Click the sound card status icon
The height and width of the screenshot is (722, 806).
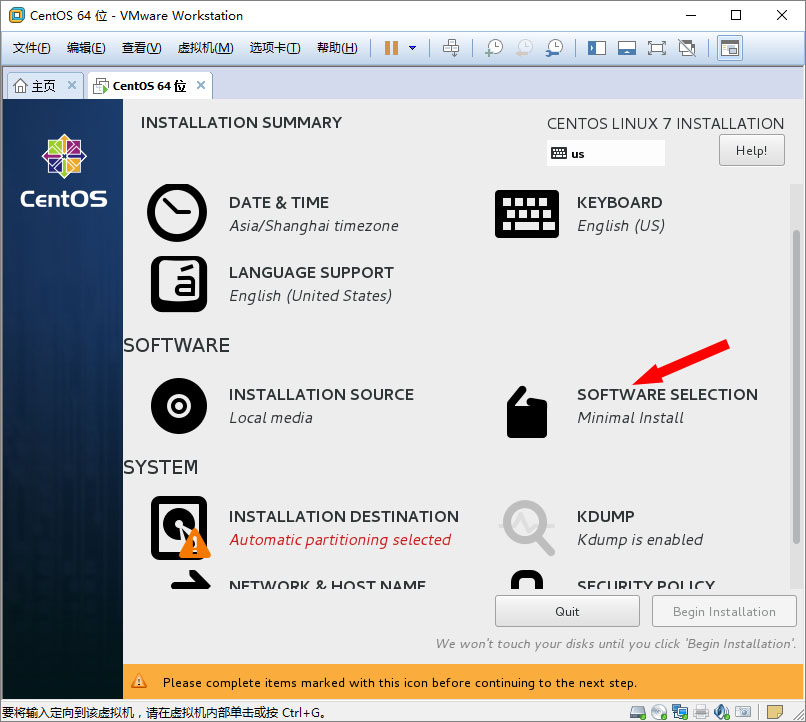coord(722,712)
